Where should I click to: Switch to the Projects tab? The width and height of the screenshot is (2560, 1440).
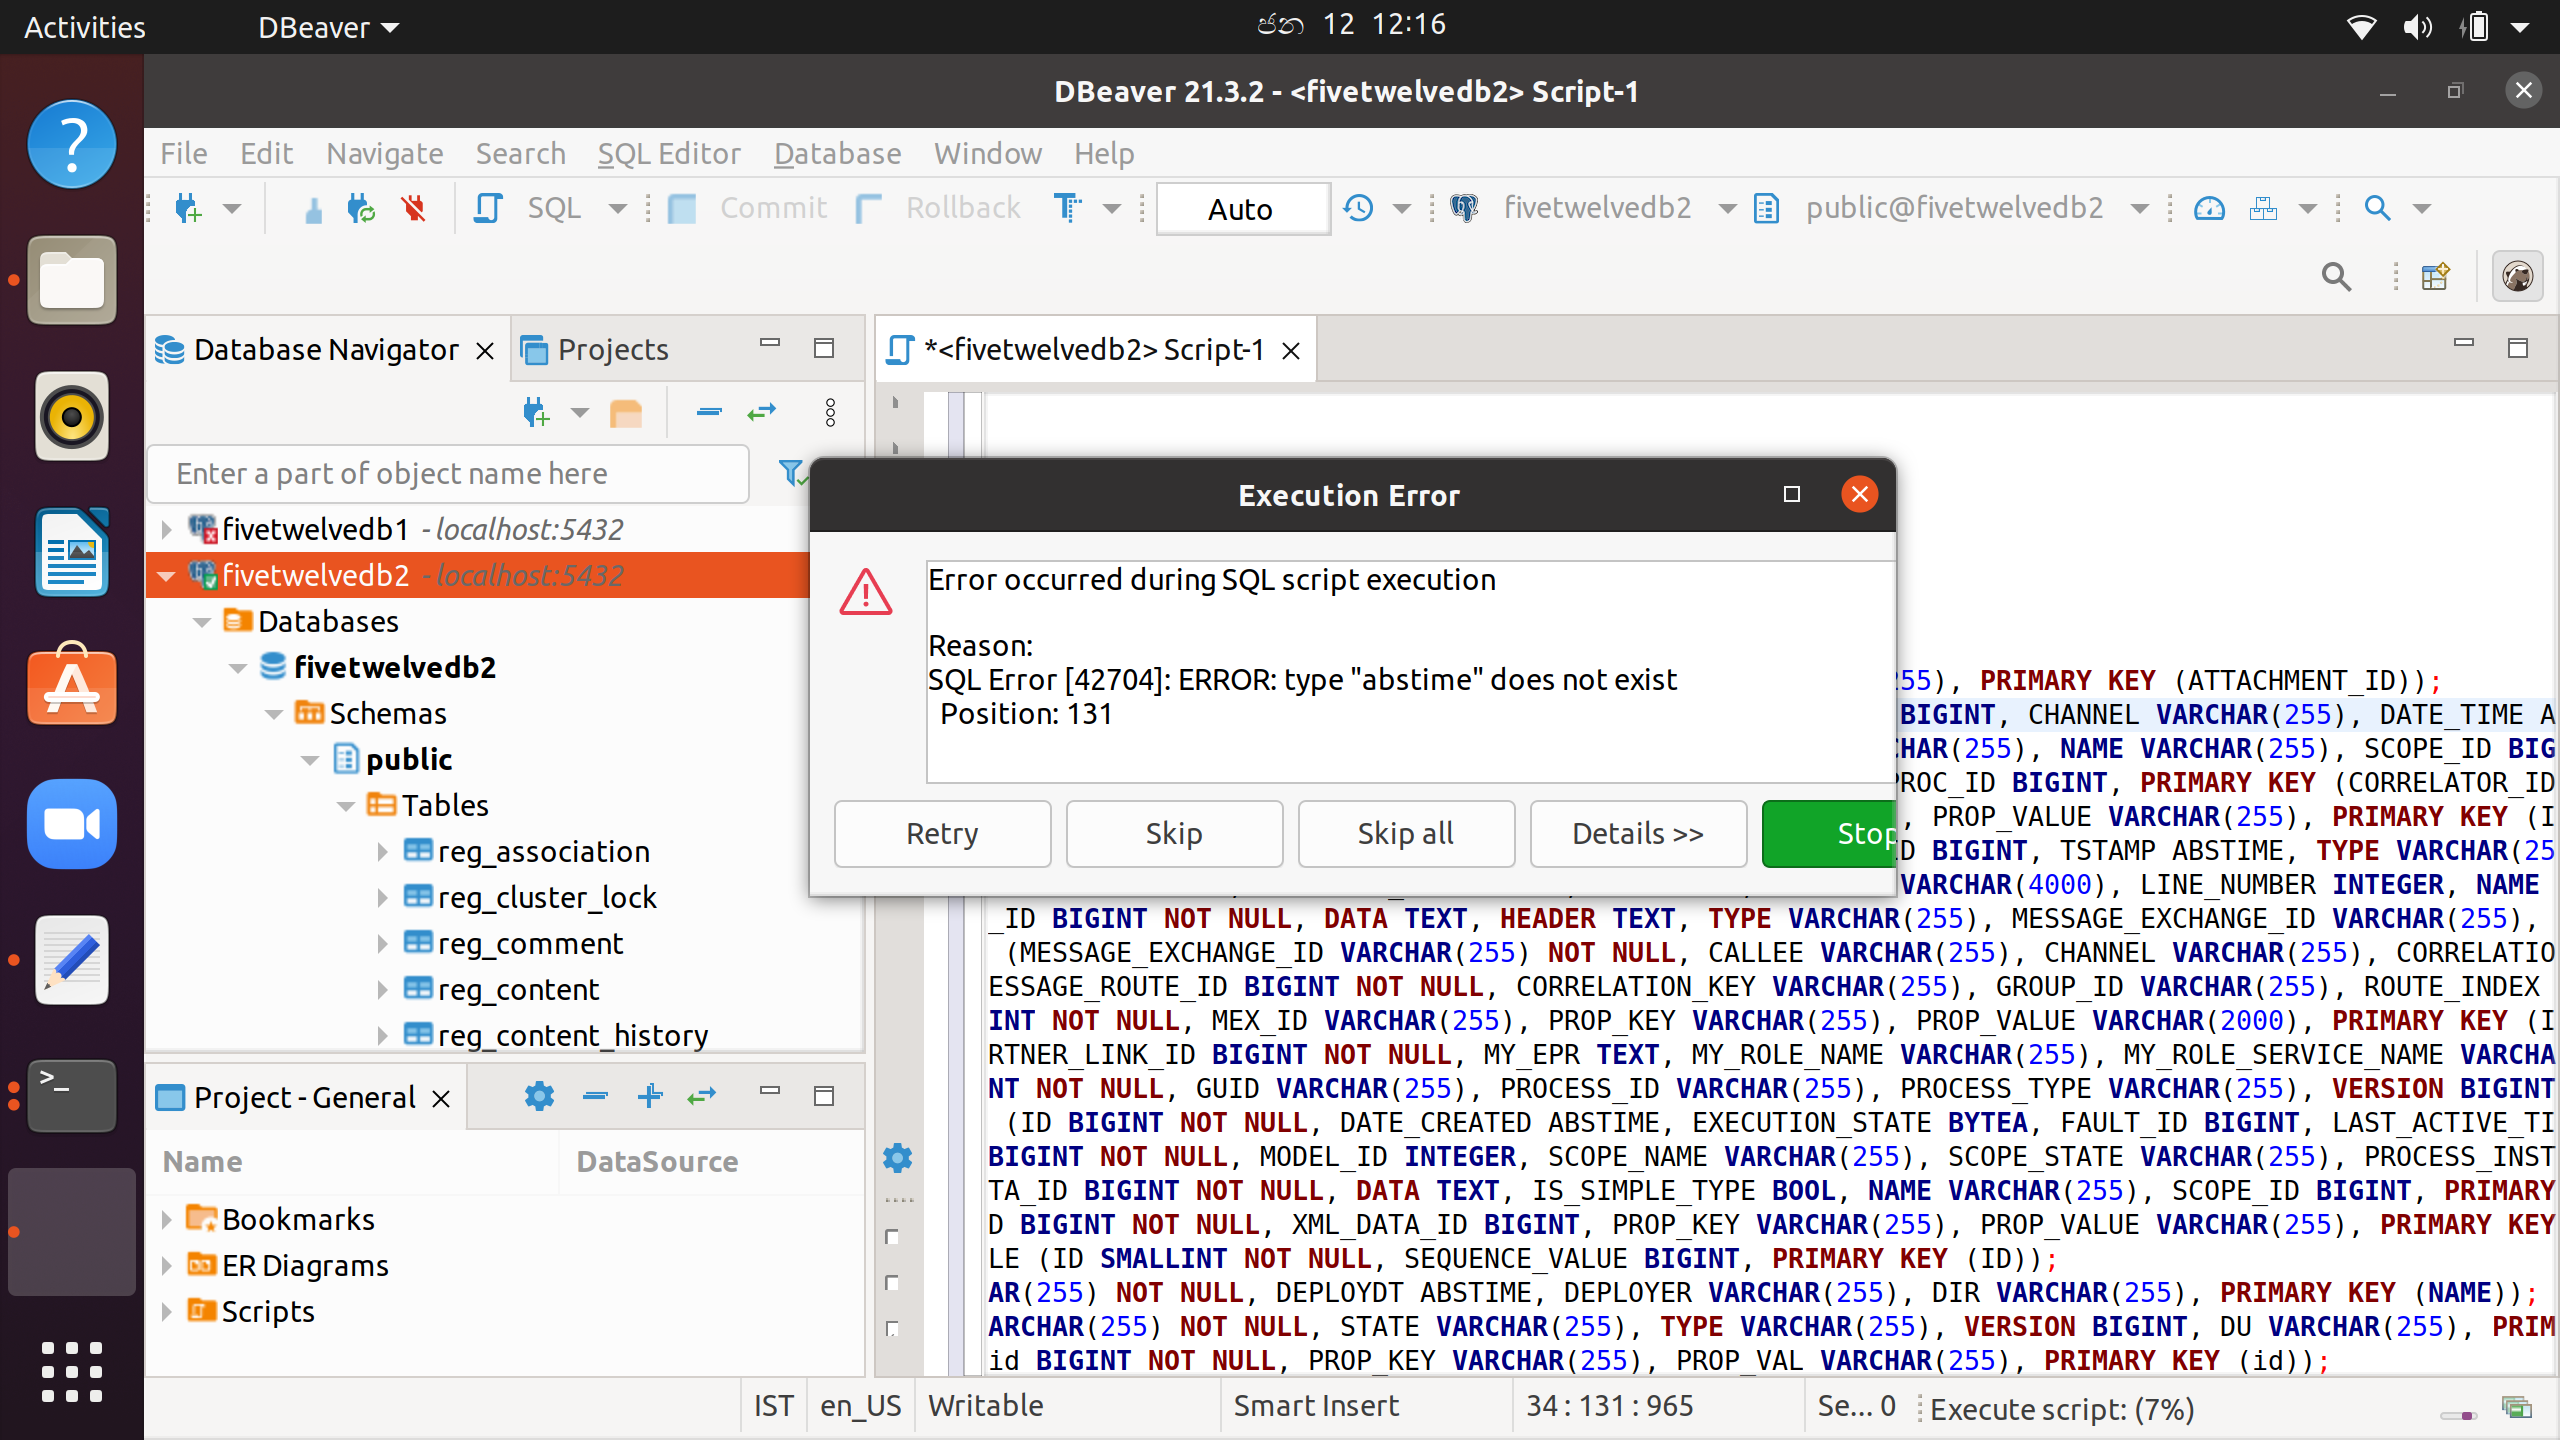(x=612, y=349)
